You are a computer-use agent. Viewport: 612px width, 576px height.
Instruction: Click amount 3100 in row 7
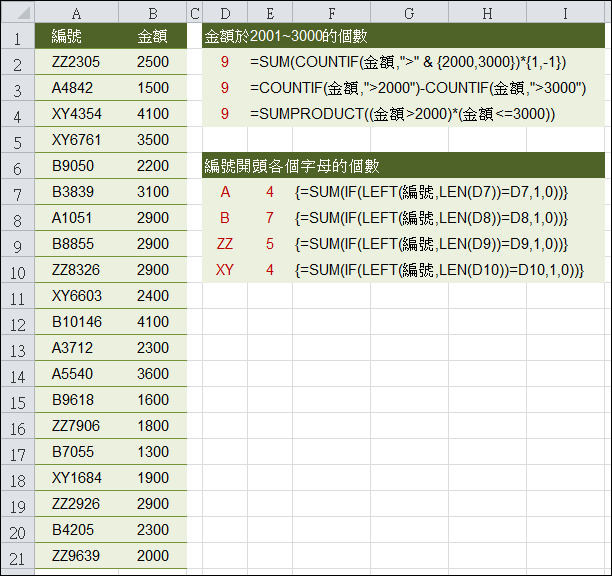click(x=153, y=192)
